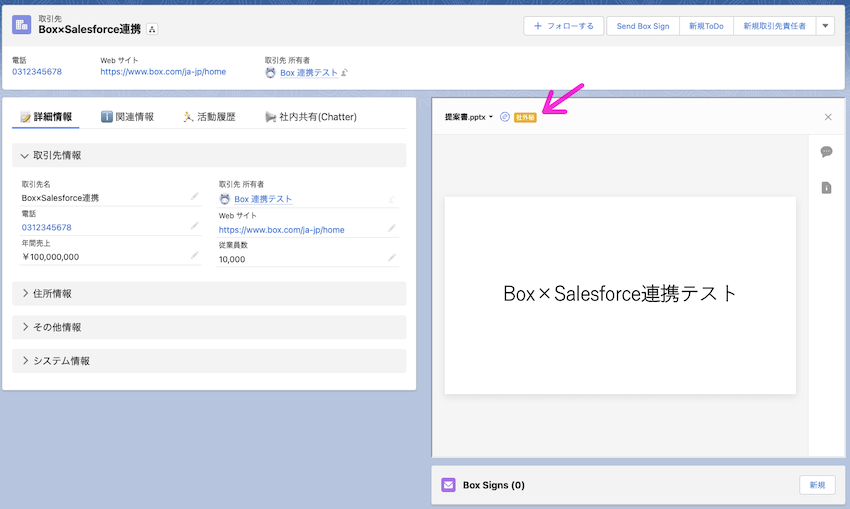Click the phone link 0312345678 in details
Viewport: 850px width, 509px height.
click(x=47, y=227)
